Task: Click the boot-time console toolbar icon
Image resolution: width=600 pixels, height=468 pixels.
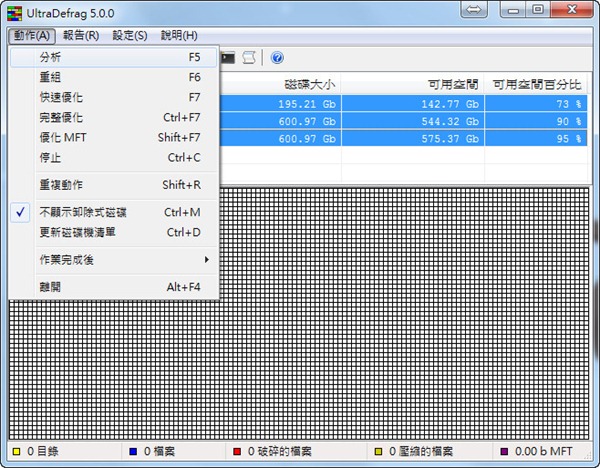Action: coord(228,58)
